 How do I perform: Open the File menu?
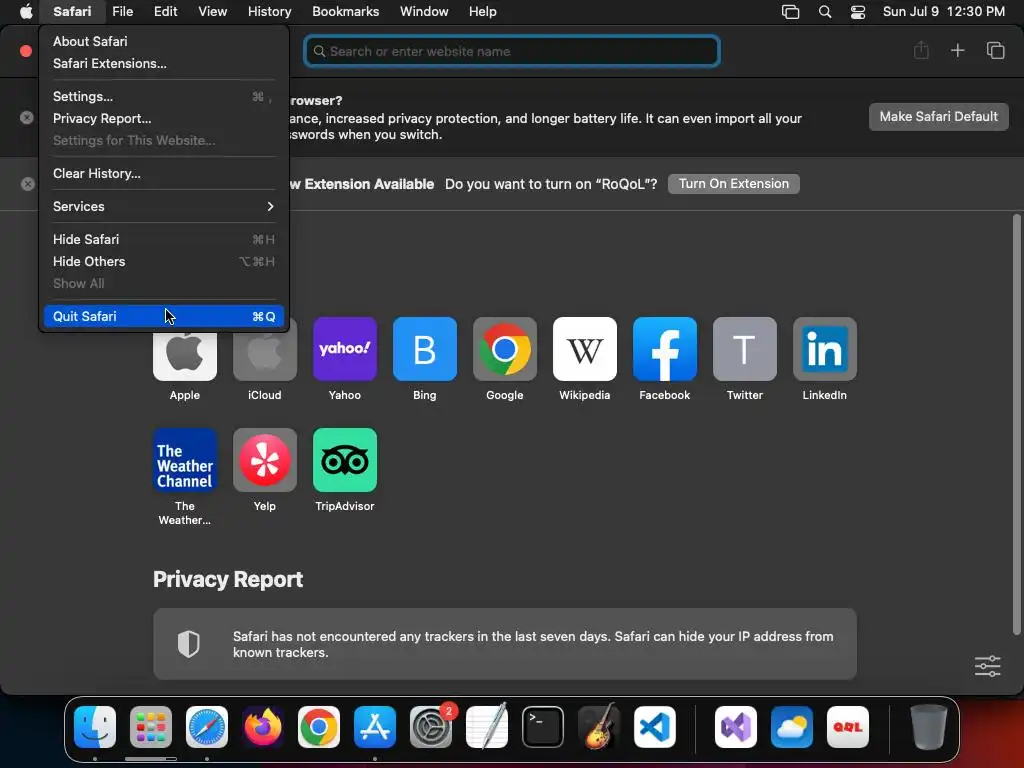click(x=122, y=11)
